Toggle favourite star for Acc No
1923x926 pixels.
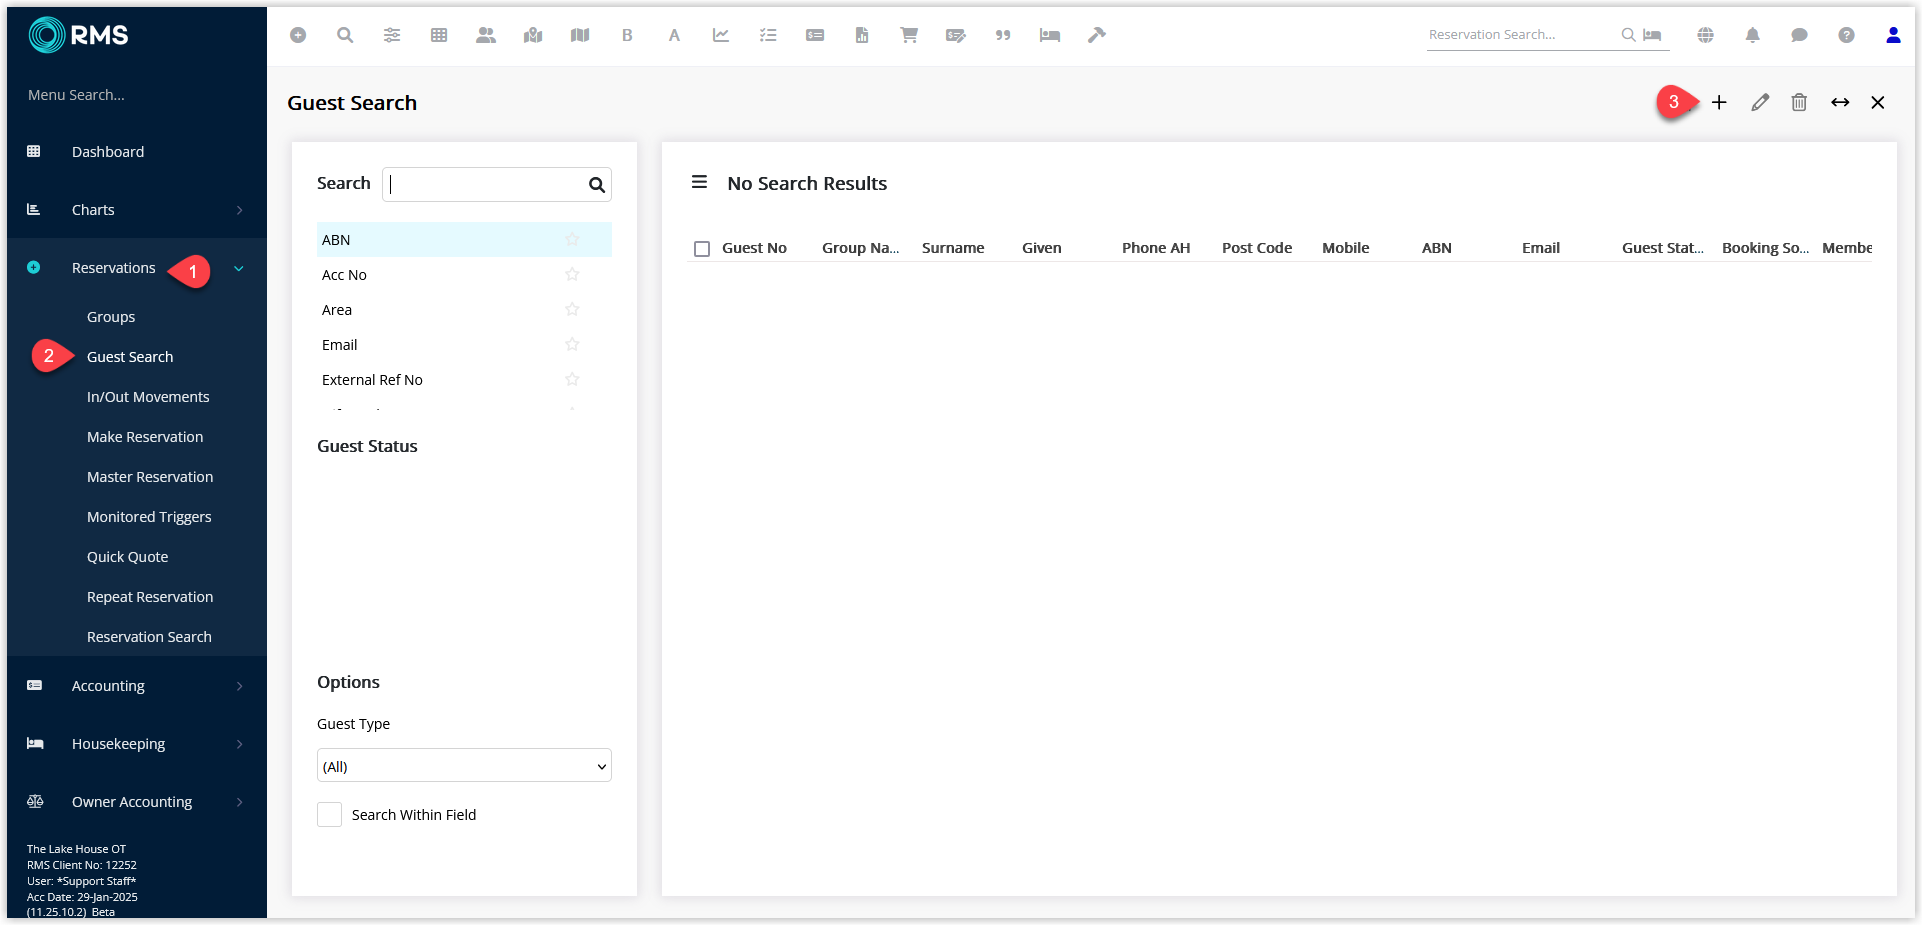[x=572, y=274]
